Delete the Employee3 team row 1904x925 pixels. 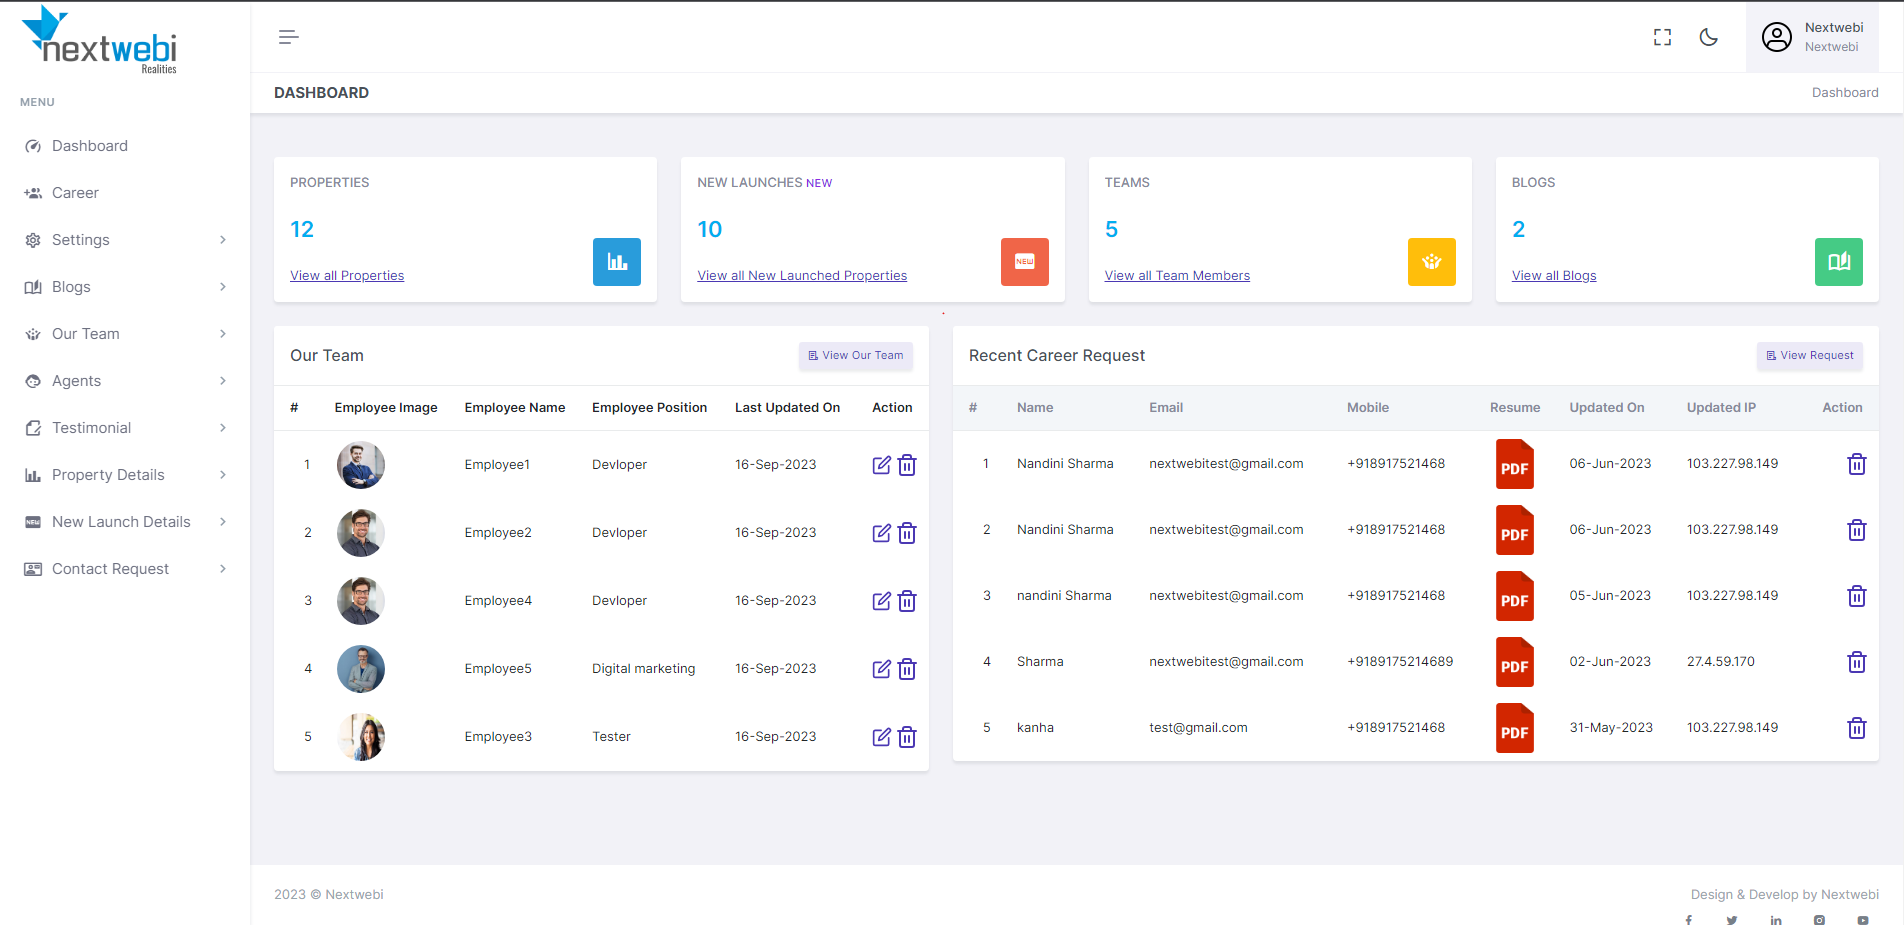point(907,737)
